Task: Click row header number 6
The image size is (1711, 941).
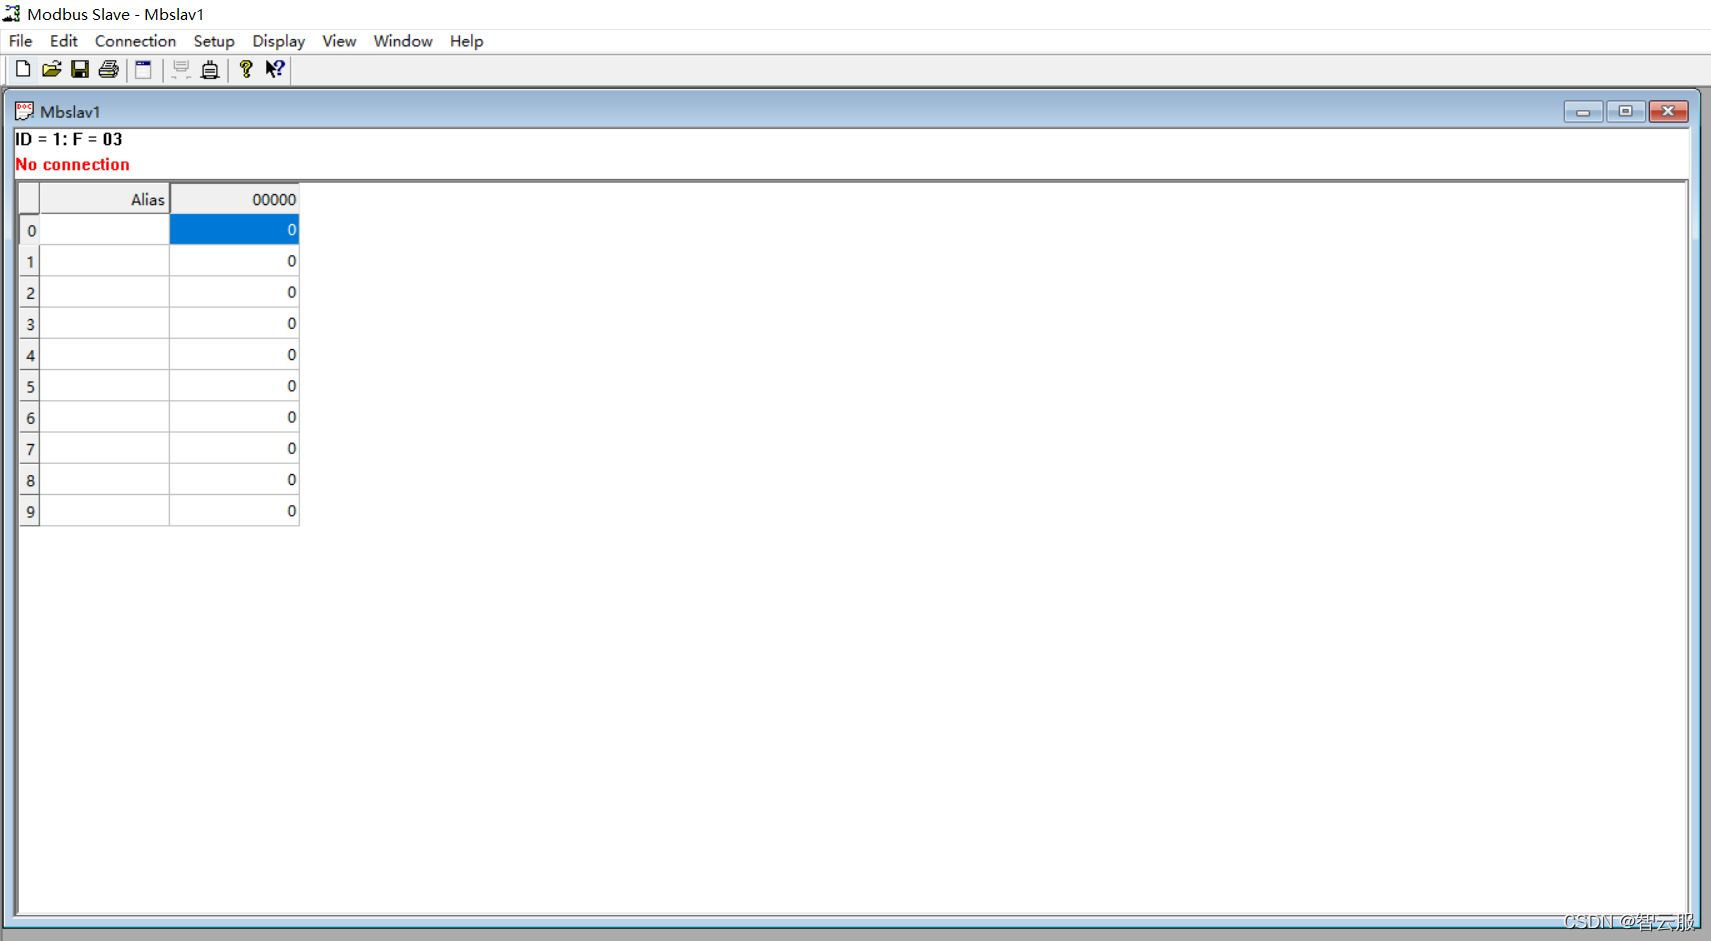Action: (x=29, y=417)
